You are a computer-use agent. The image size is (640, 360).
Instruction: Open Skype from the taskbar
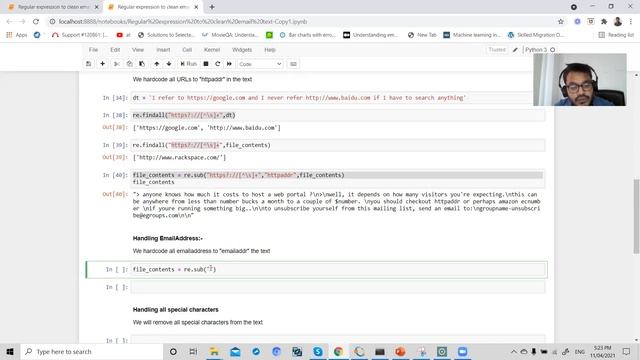coord(318,351)
